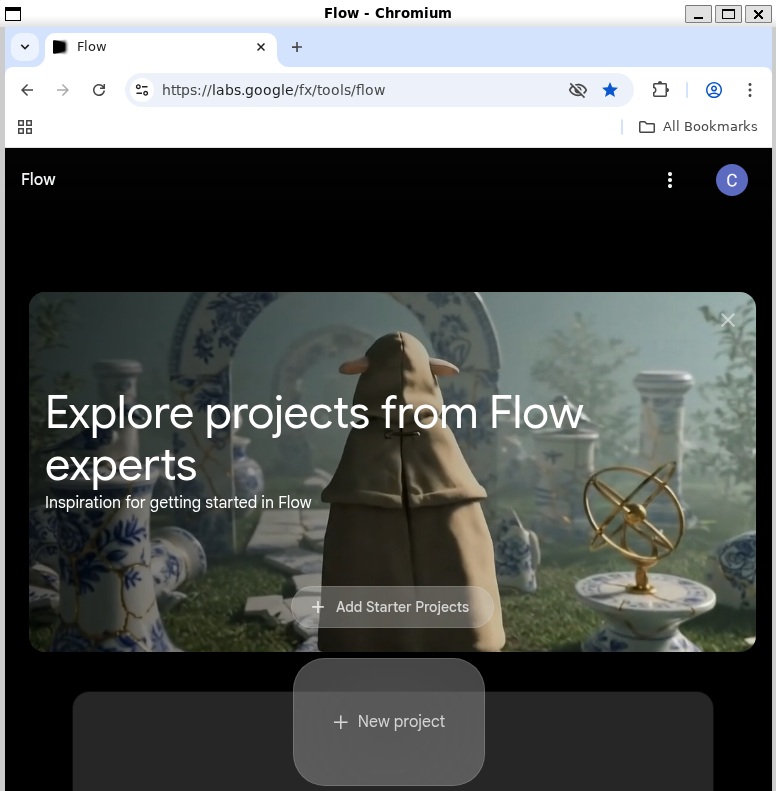Close the Flow tab
Viewport: 776px width, 791px height.
pos(261,47)
